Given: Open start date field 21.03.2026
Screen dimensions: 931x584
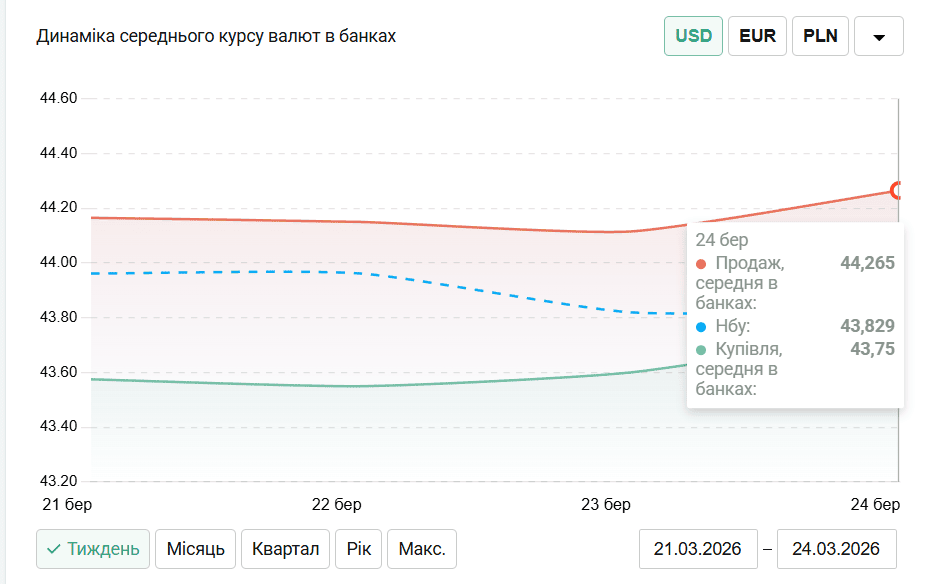Looking at the screenshot, I should coord(697,549).
